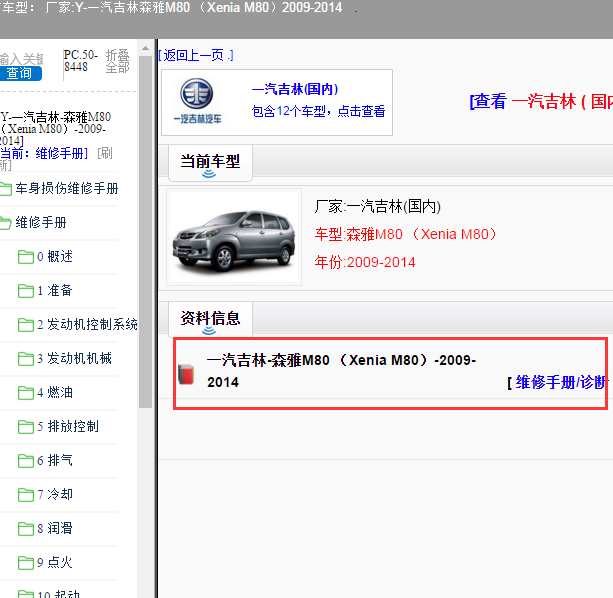Screen dimensions: 613x598
Task: Select the 当前车型 tab
Action: coord(210,163)
